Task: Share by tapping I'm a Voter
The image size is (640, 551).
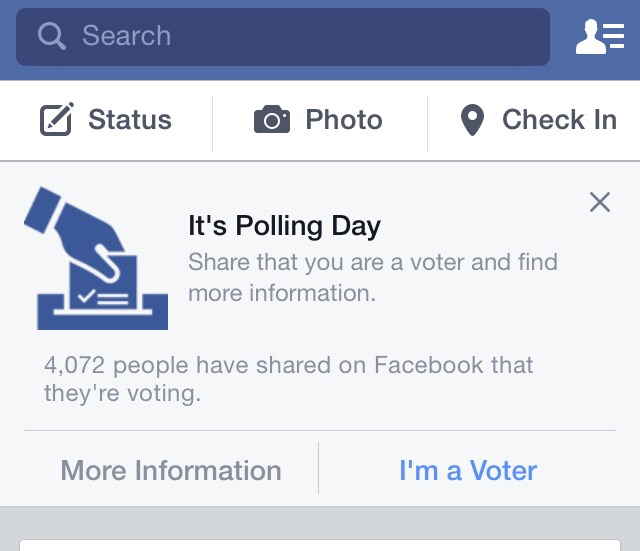Action: (x=468, y=470)
